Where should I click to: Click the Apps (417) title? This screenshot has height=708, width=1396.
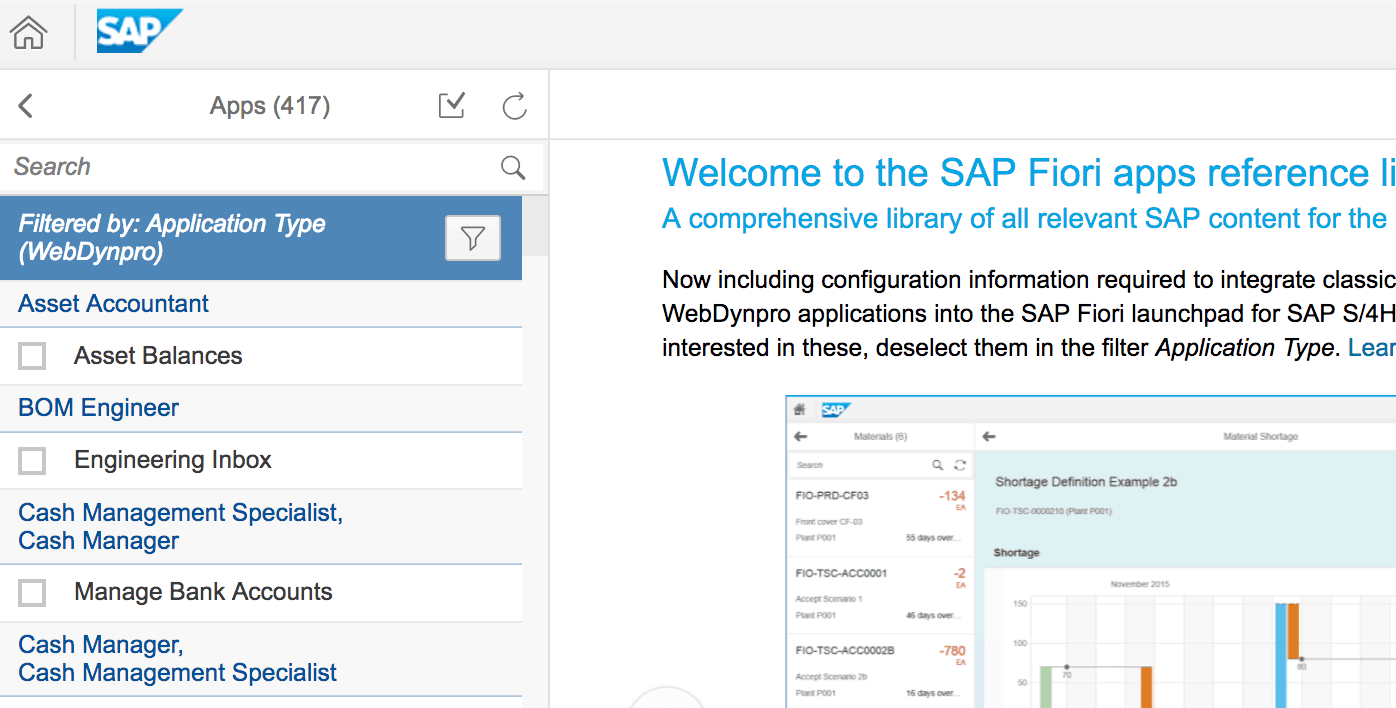click(x=270, y=106)
